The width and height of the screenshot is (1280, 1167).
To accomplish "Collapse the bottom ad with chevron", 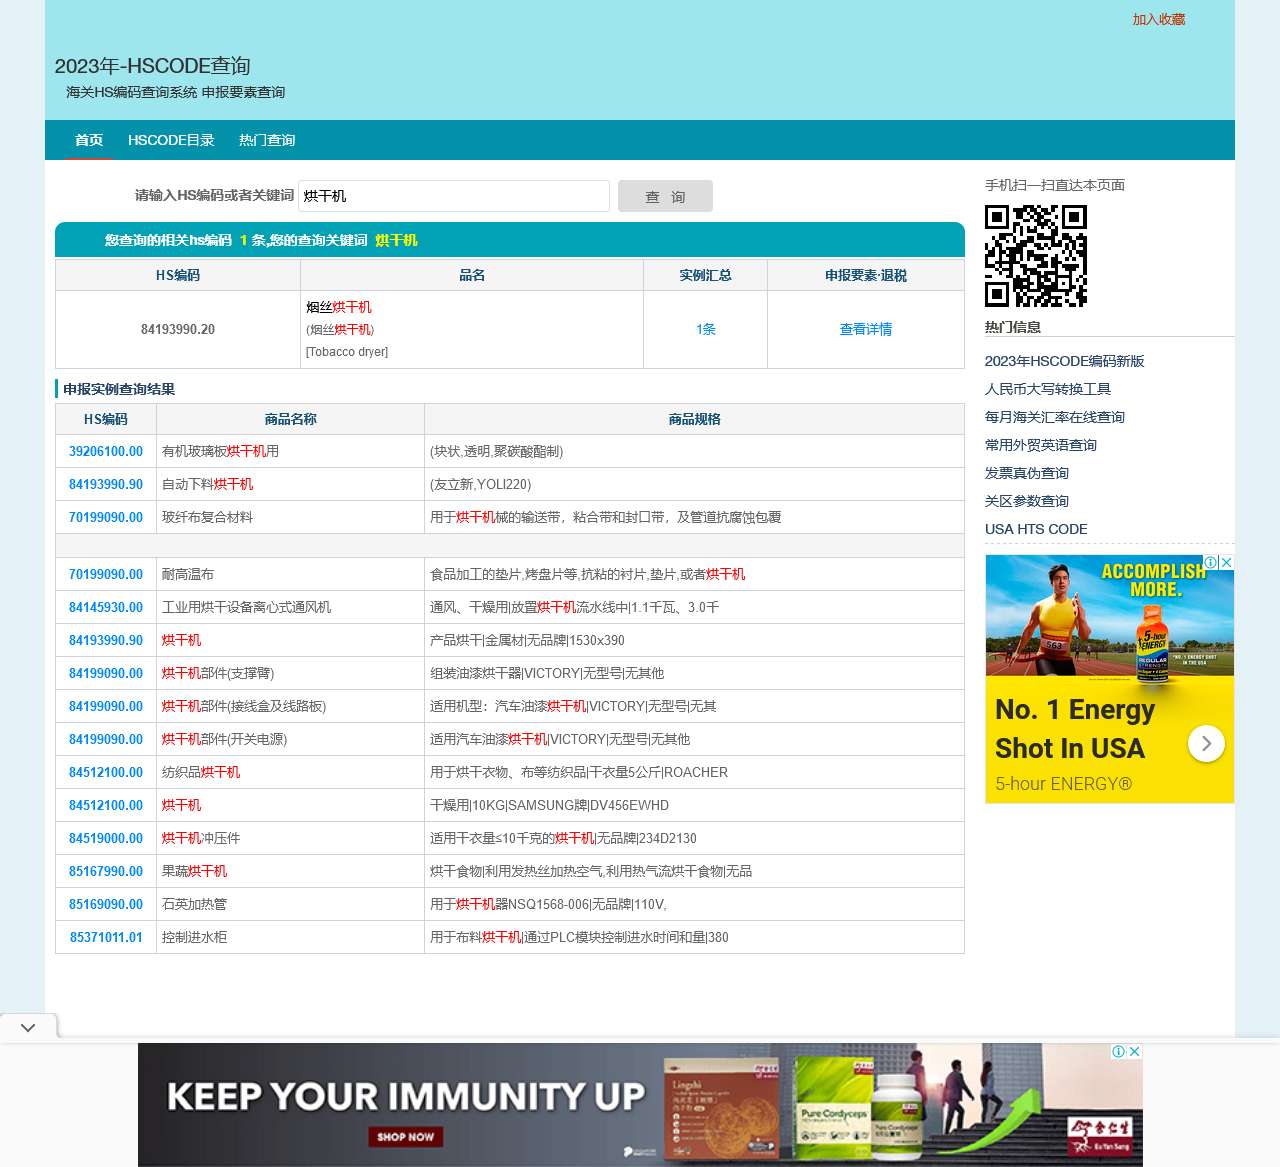I will (x=28, y=1027).
